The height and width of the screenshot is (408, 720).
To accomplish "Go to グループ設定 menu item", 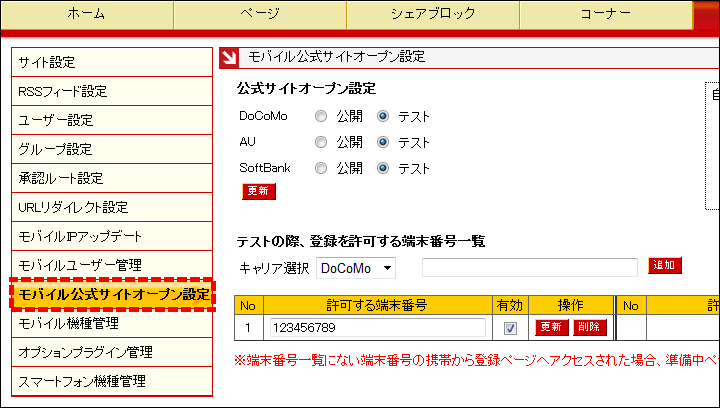I will 112,149.
